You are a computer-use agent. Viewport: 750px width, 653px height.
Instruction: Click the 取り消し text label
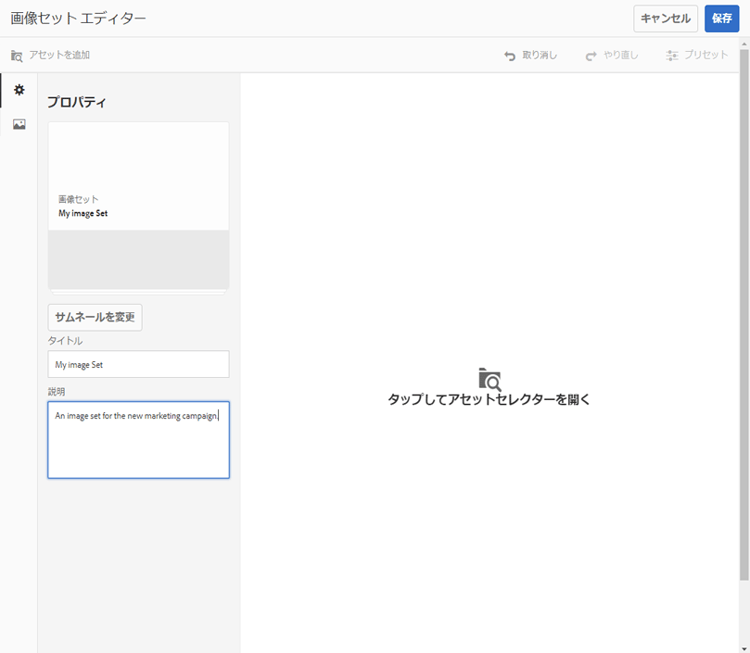coord(540,55)
